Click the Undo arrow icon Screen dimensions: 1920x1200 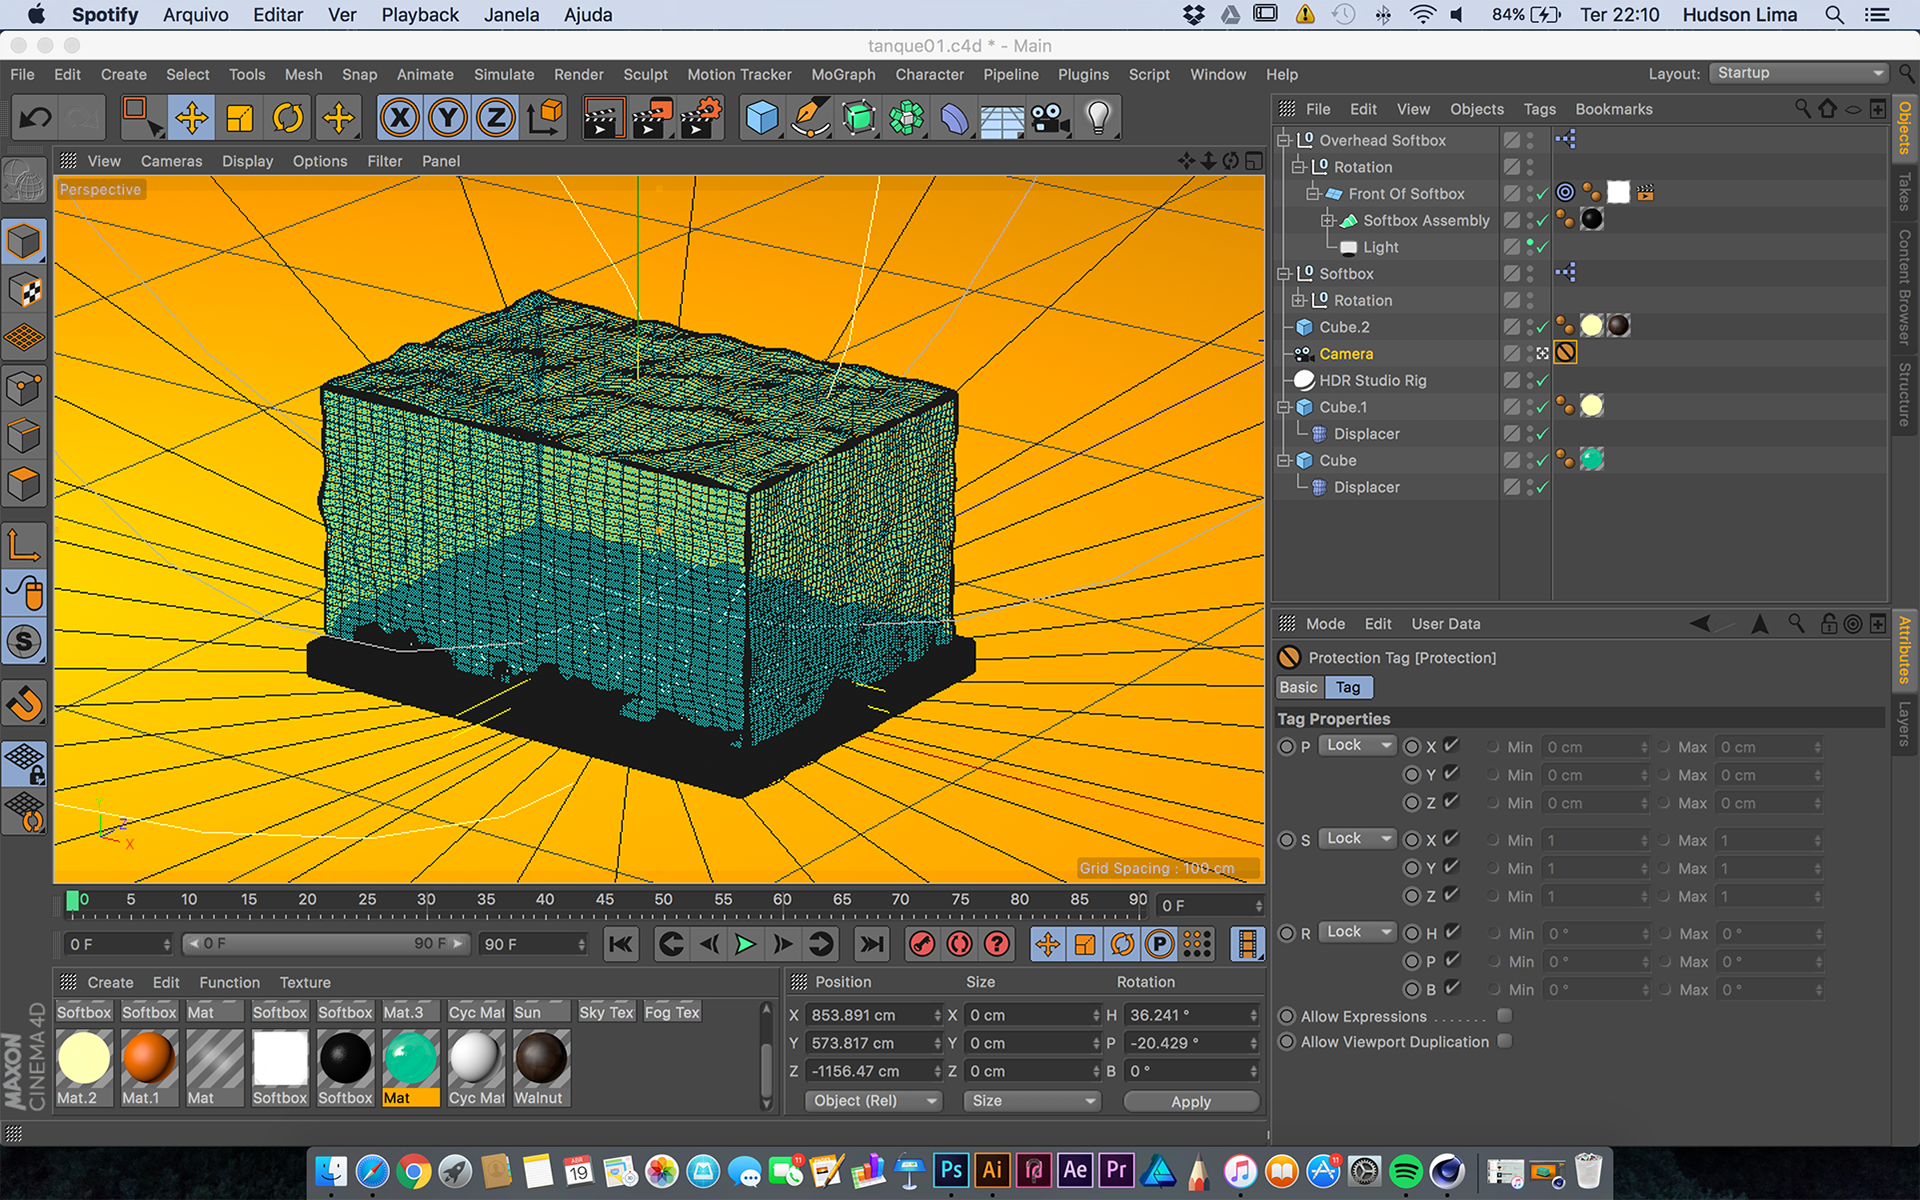coord(36,118)
